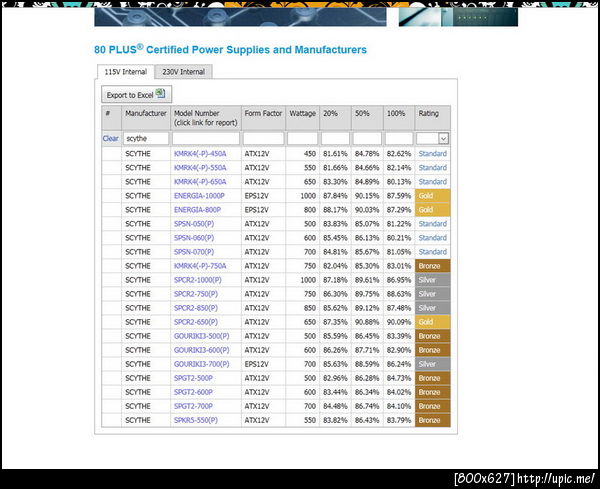
Task: Open the SPSN-060(P) report link
Action: 194,238
